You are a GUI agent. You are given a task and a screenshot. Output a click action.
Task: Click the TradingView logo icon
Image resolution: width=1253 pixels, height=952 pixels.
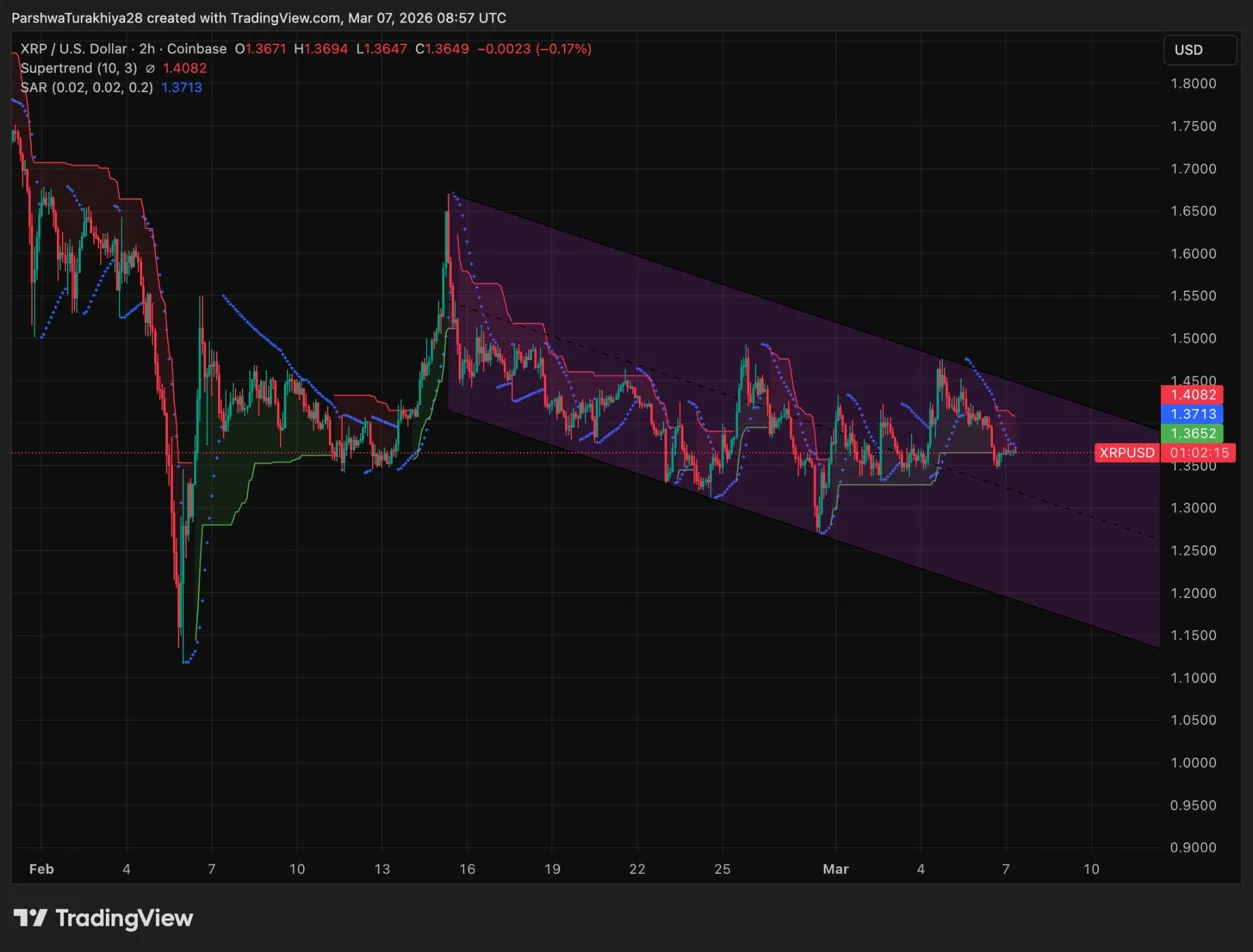[30, 918]
